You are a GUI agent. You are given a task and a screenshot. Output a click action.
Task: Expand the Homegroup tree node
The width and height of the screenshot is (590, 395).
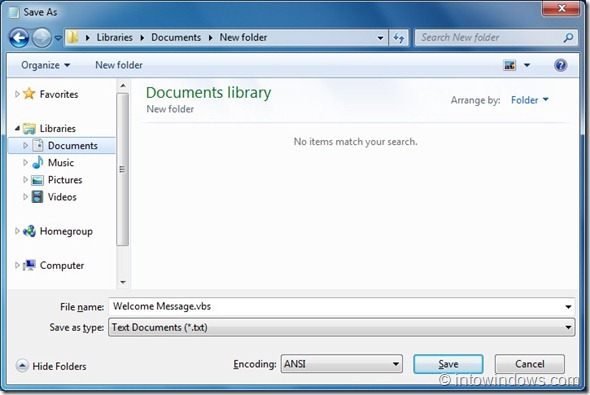17,231
